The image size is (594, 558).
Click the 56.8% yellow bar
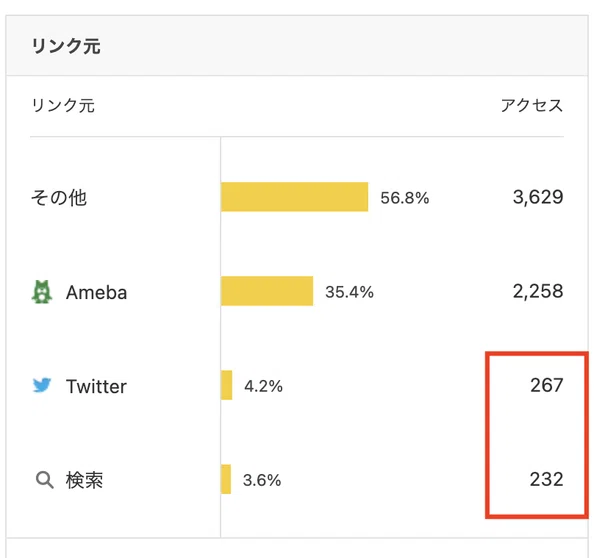(x=294, y=197)
